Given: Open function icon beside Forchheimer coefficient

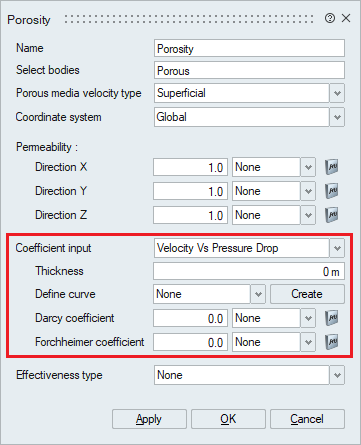Looking at the screenshot, I should [331, 342].
